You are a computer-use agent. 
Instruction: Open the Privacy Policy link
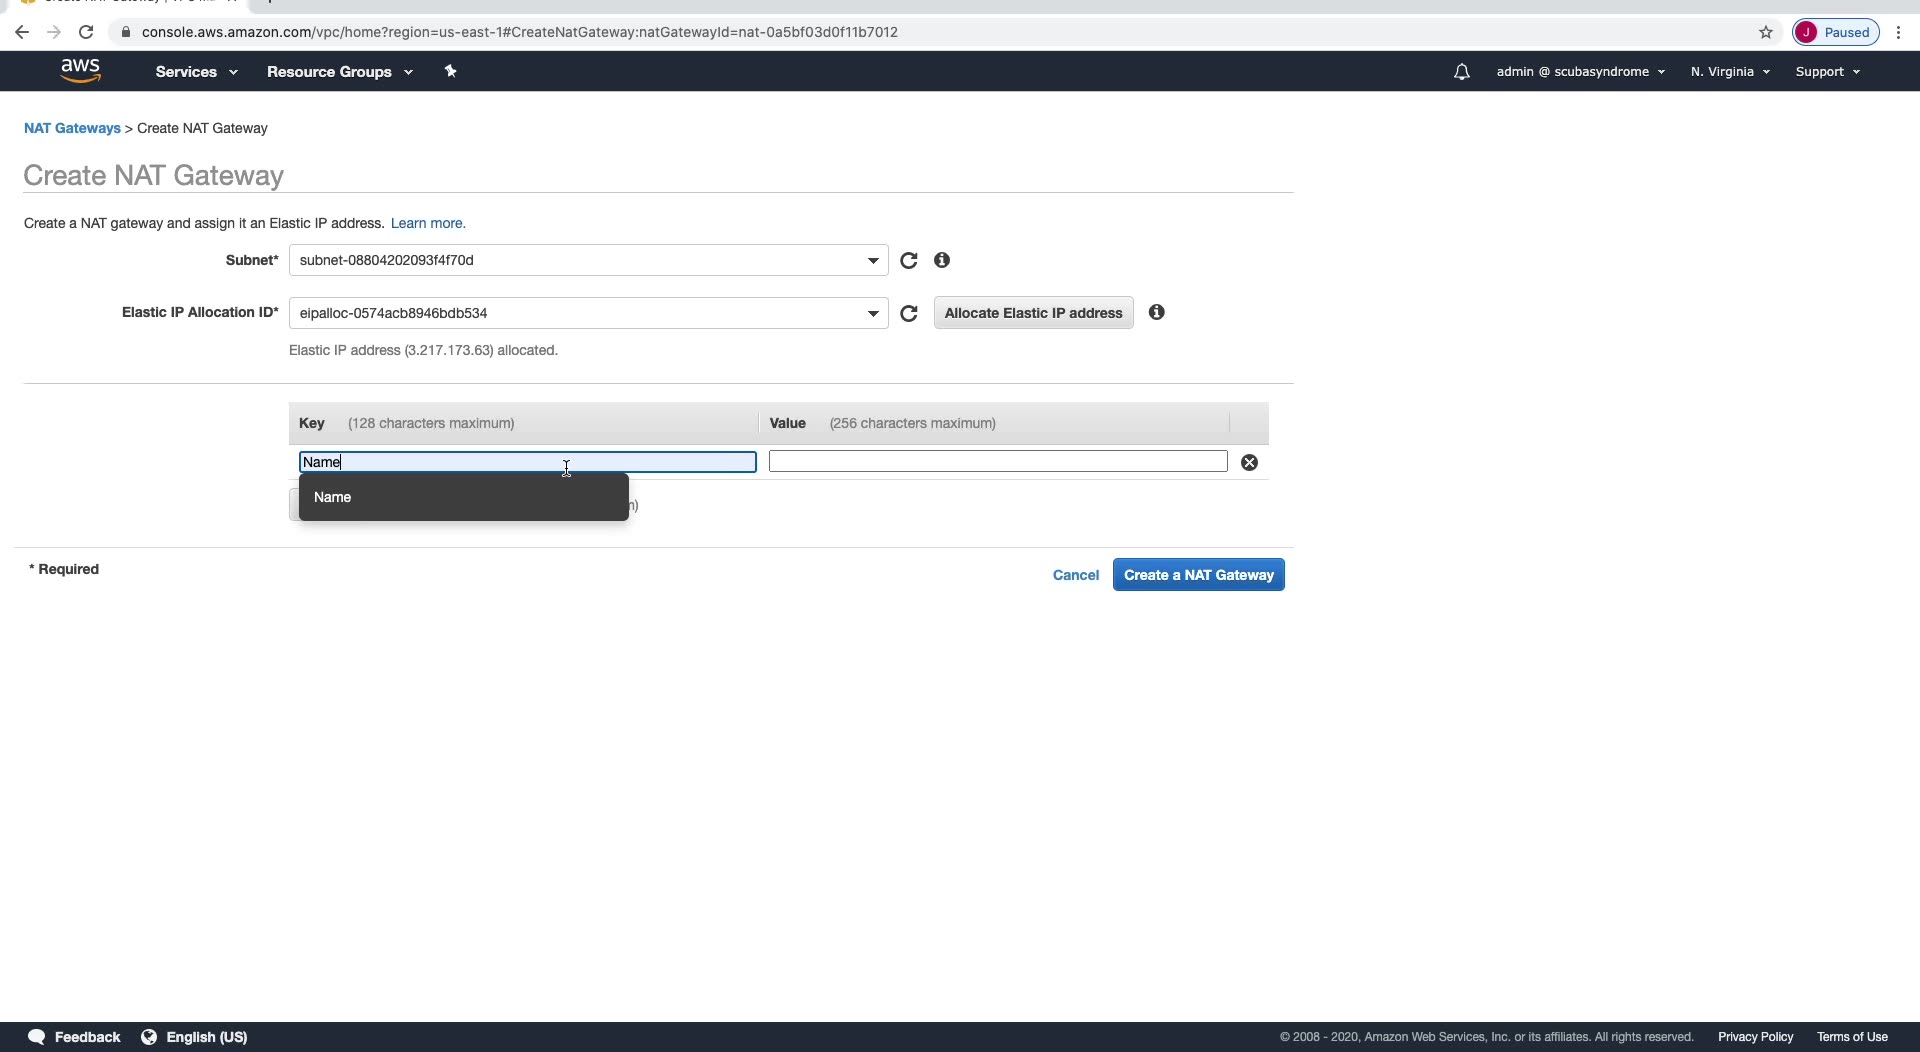[1755, 1037]
